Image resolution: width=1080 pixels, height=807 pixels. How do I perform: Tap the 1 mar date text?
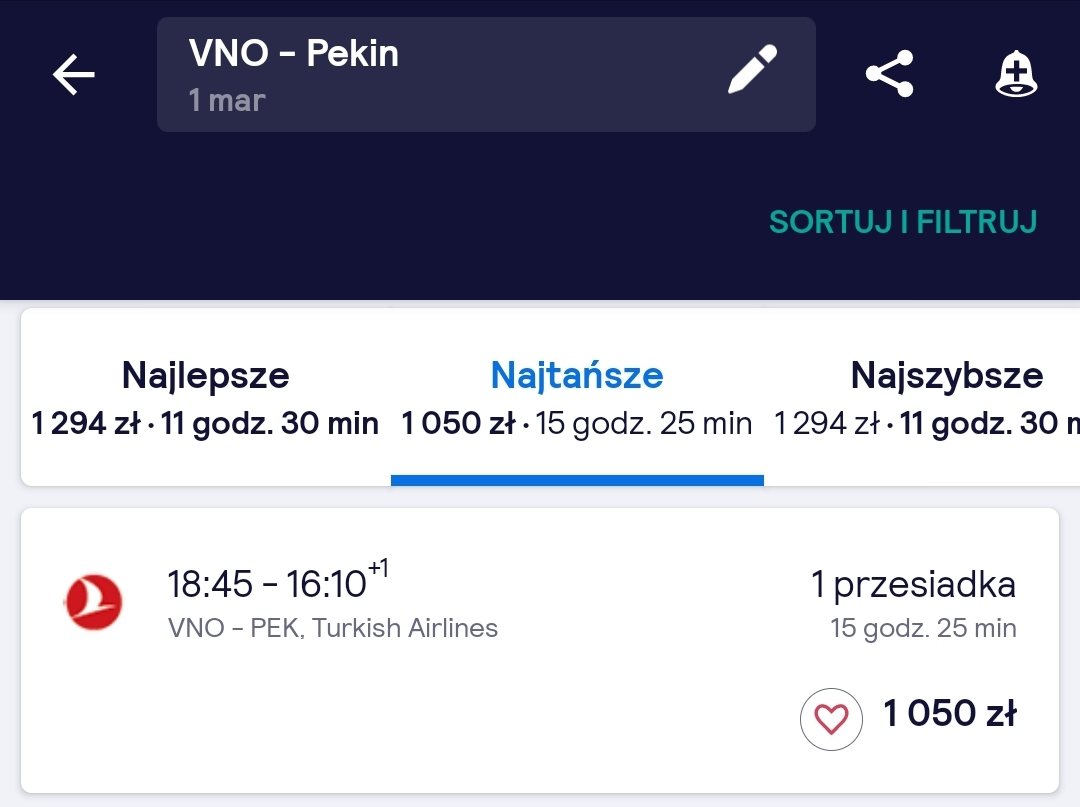pyautogui.click(x=227, y=101)
